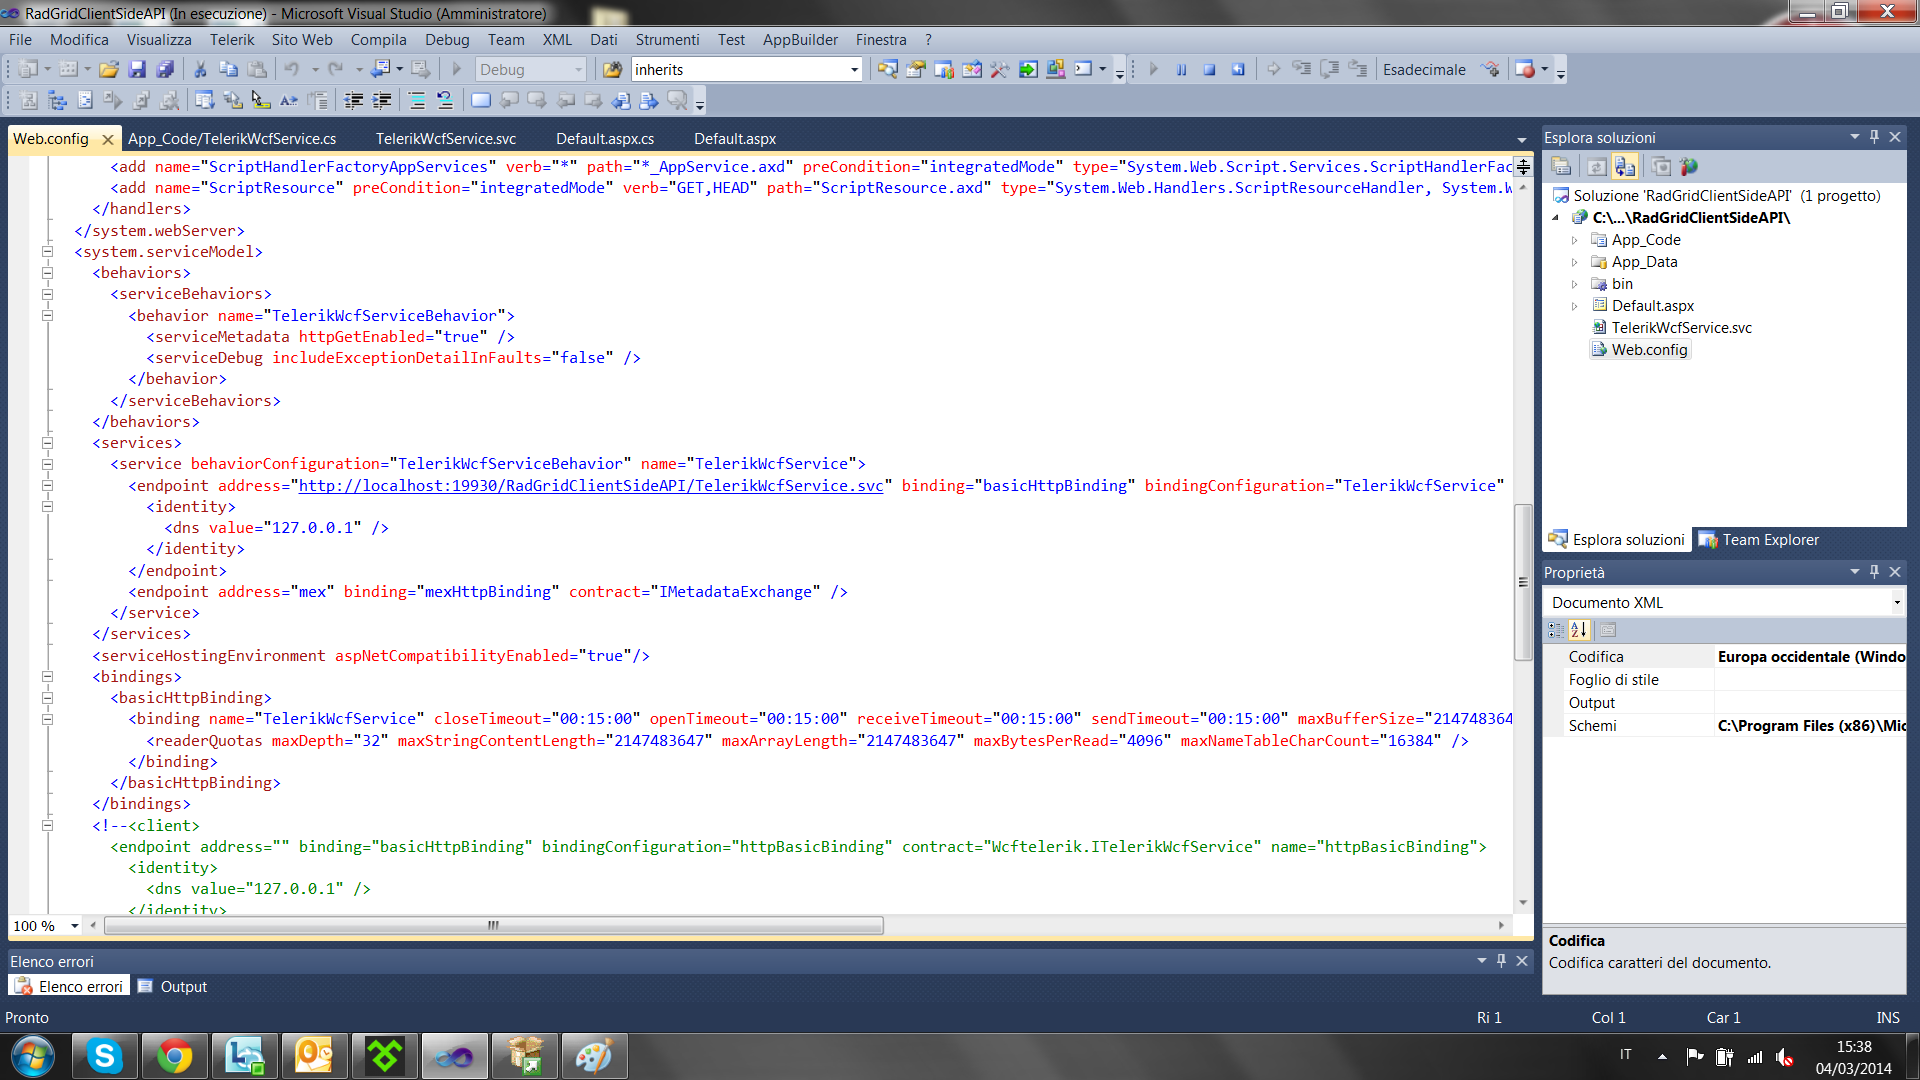Click the Save floppy disk icon
Image resolution: width=1920 pixels, height=1080 pixels.
(137, 69)
